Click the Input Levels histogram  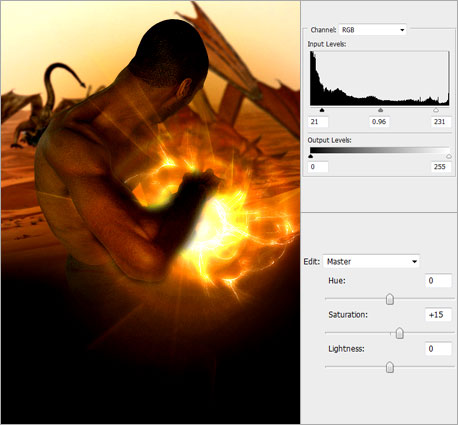pos(380,78)
